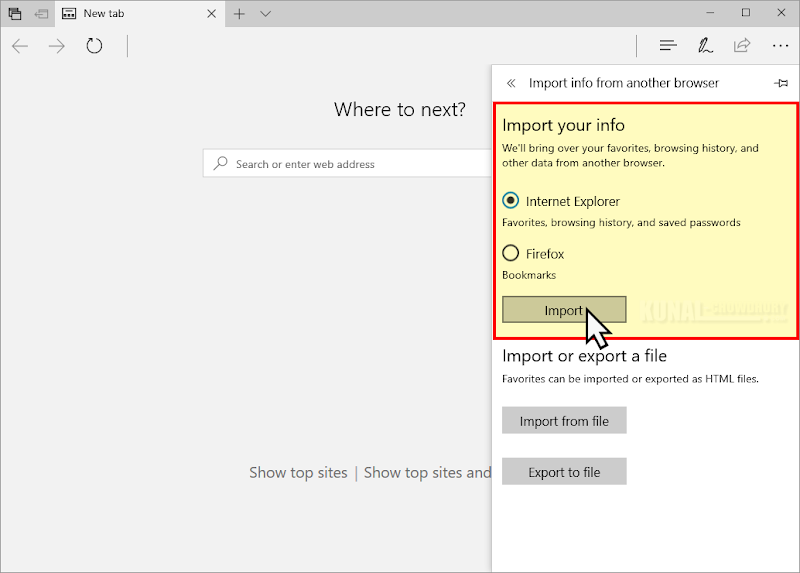Select the Firefox radio button
Screen dimensions: 800x573
pyautogui.click(x=510, y=253)
